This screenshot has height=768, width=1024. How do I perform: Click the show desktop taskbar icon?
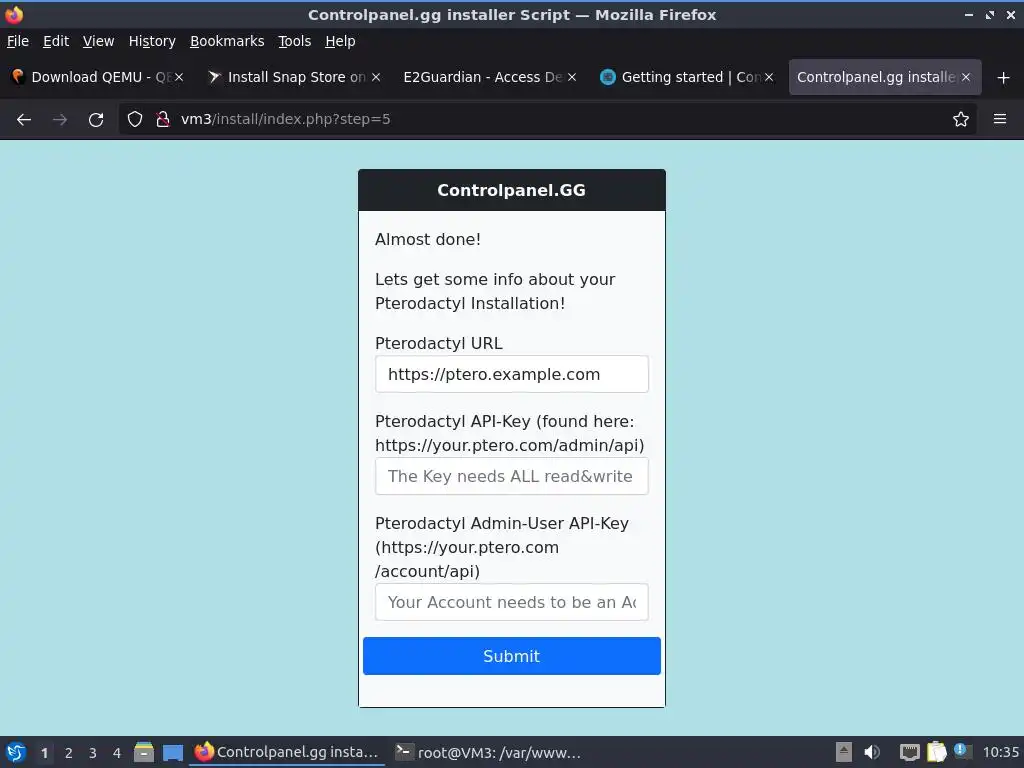(x=173, y=752)
